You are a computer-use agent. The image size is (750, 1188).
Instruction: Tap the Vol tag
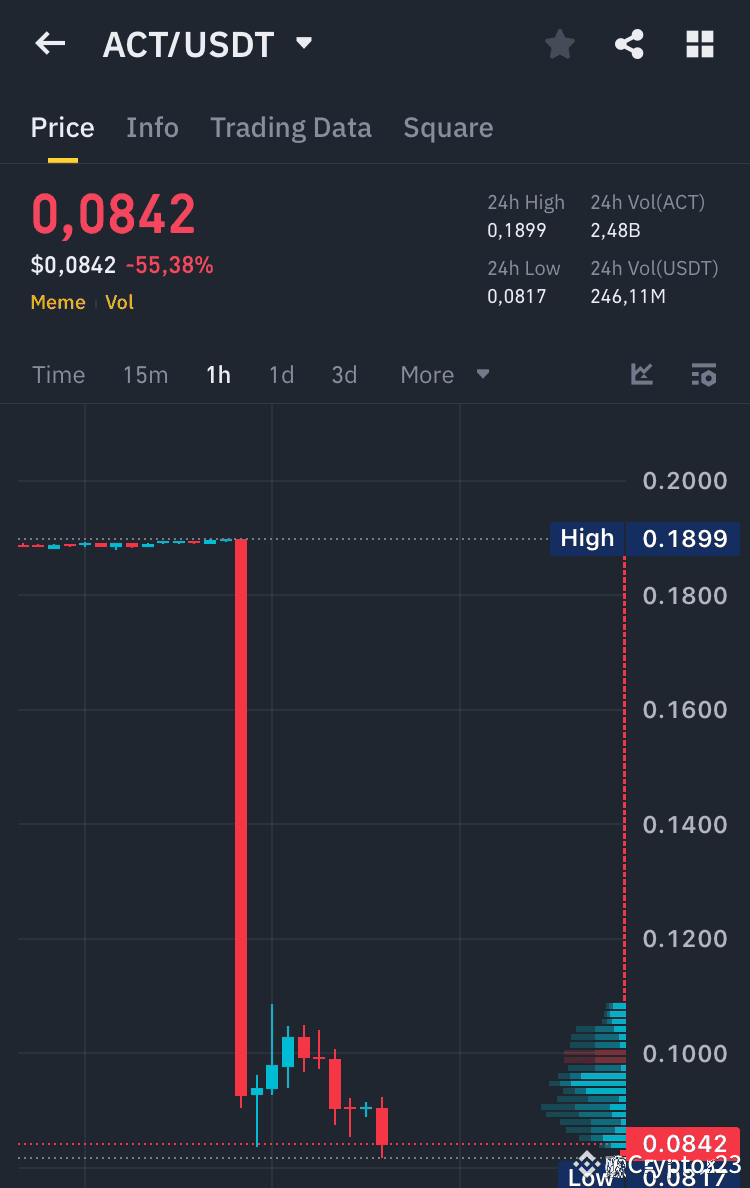[x=119, y=301]
